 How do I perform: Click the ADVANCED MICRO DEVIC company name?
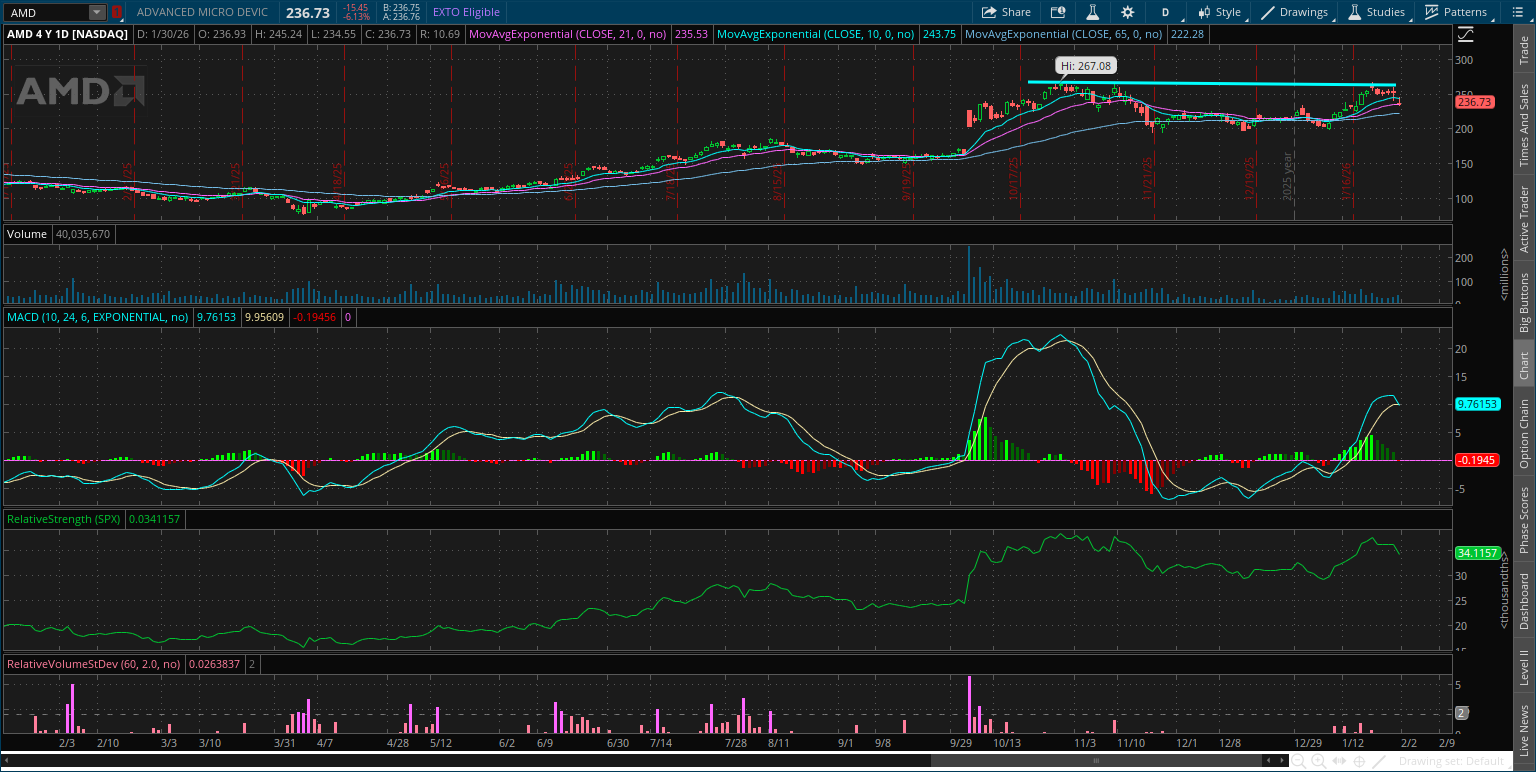[x=202, y=12]
